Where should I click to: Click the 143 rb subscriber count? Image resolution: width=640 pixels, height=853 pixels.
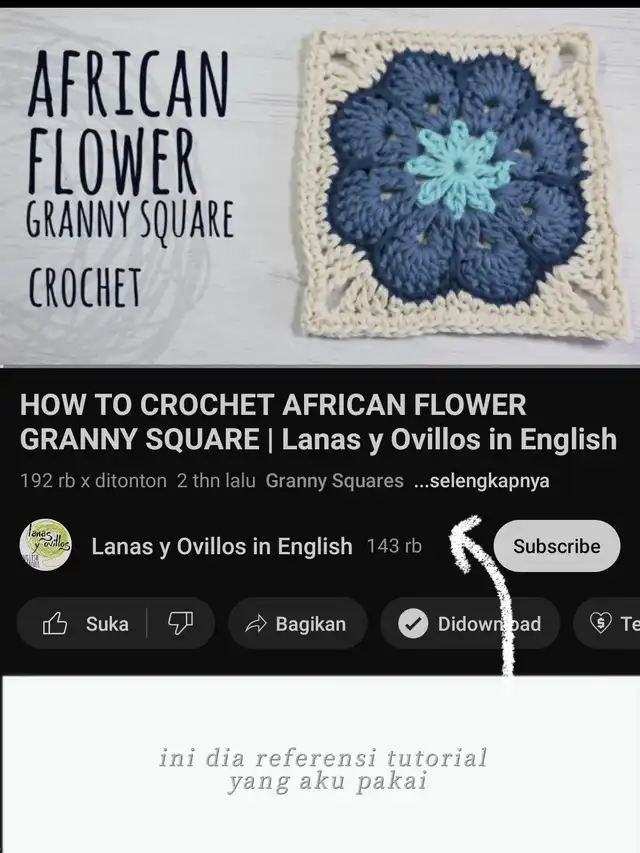[394, 546]
